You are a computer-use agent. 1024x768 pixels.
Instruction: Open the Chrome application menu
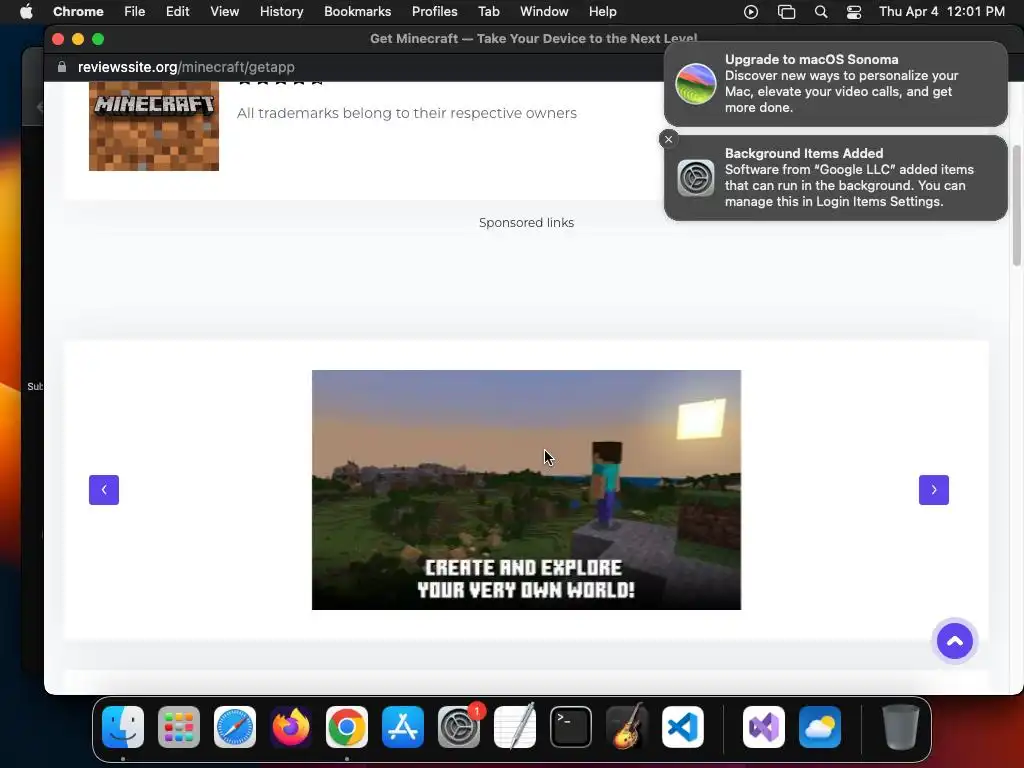[78, 12]
